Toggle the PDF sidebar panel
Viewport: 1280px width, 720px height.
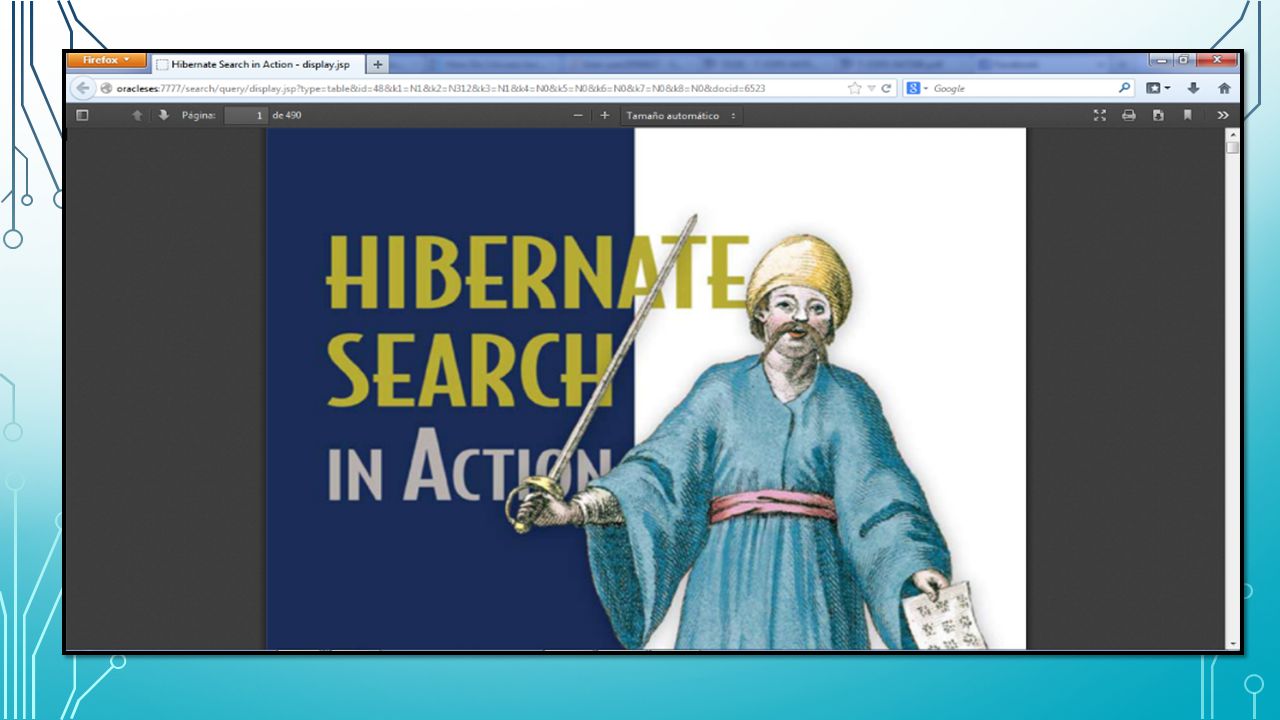click(x=82, y=116)
